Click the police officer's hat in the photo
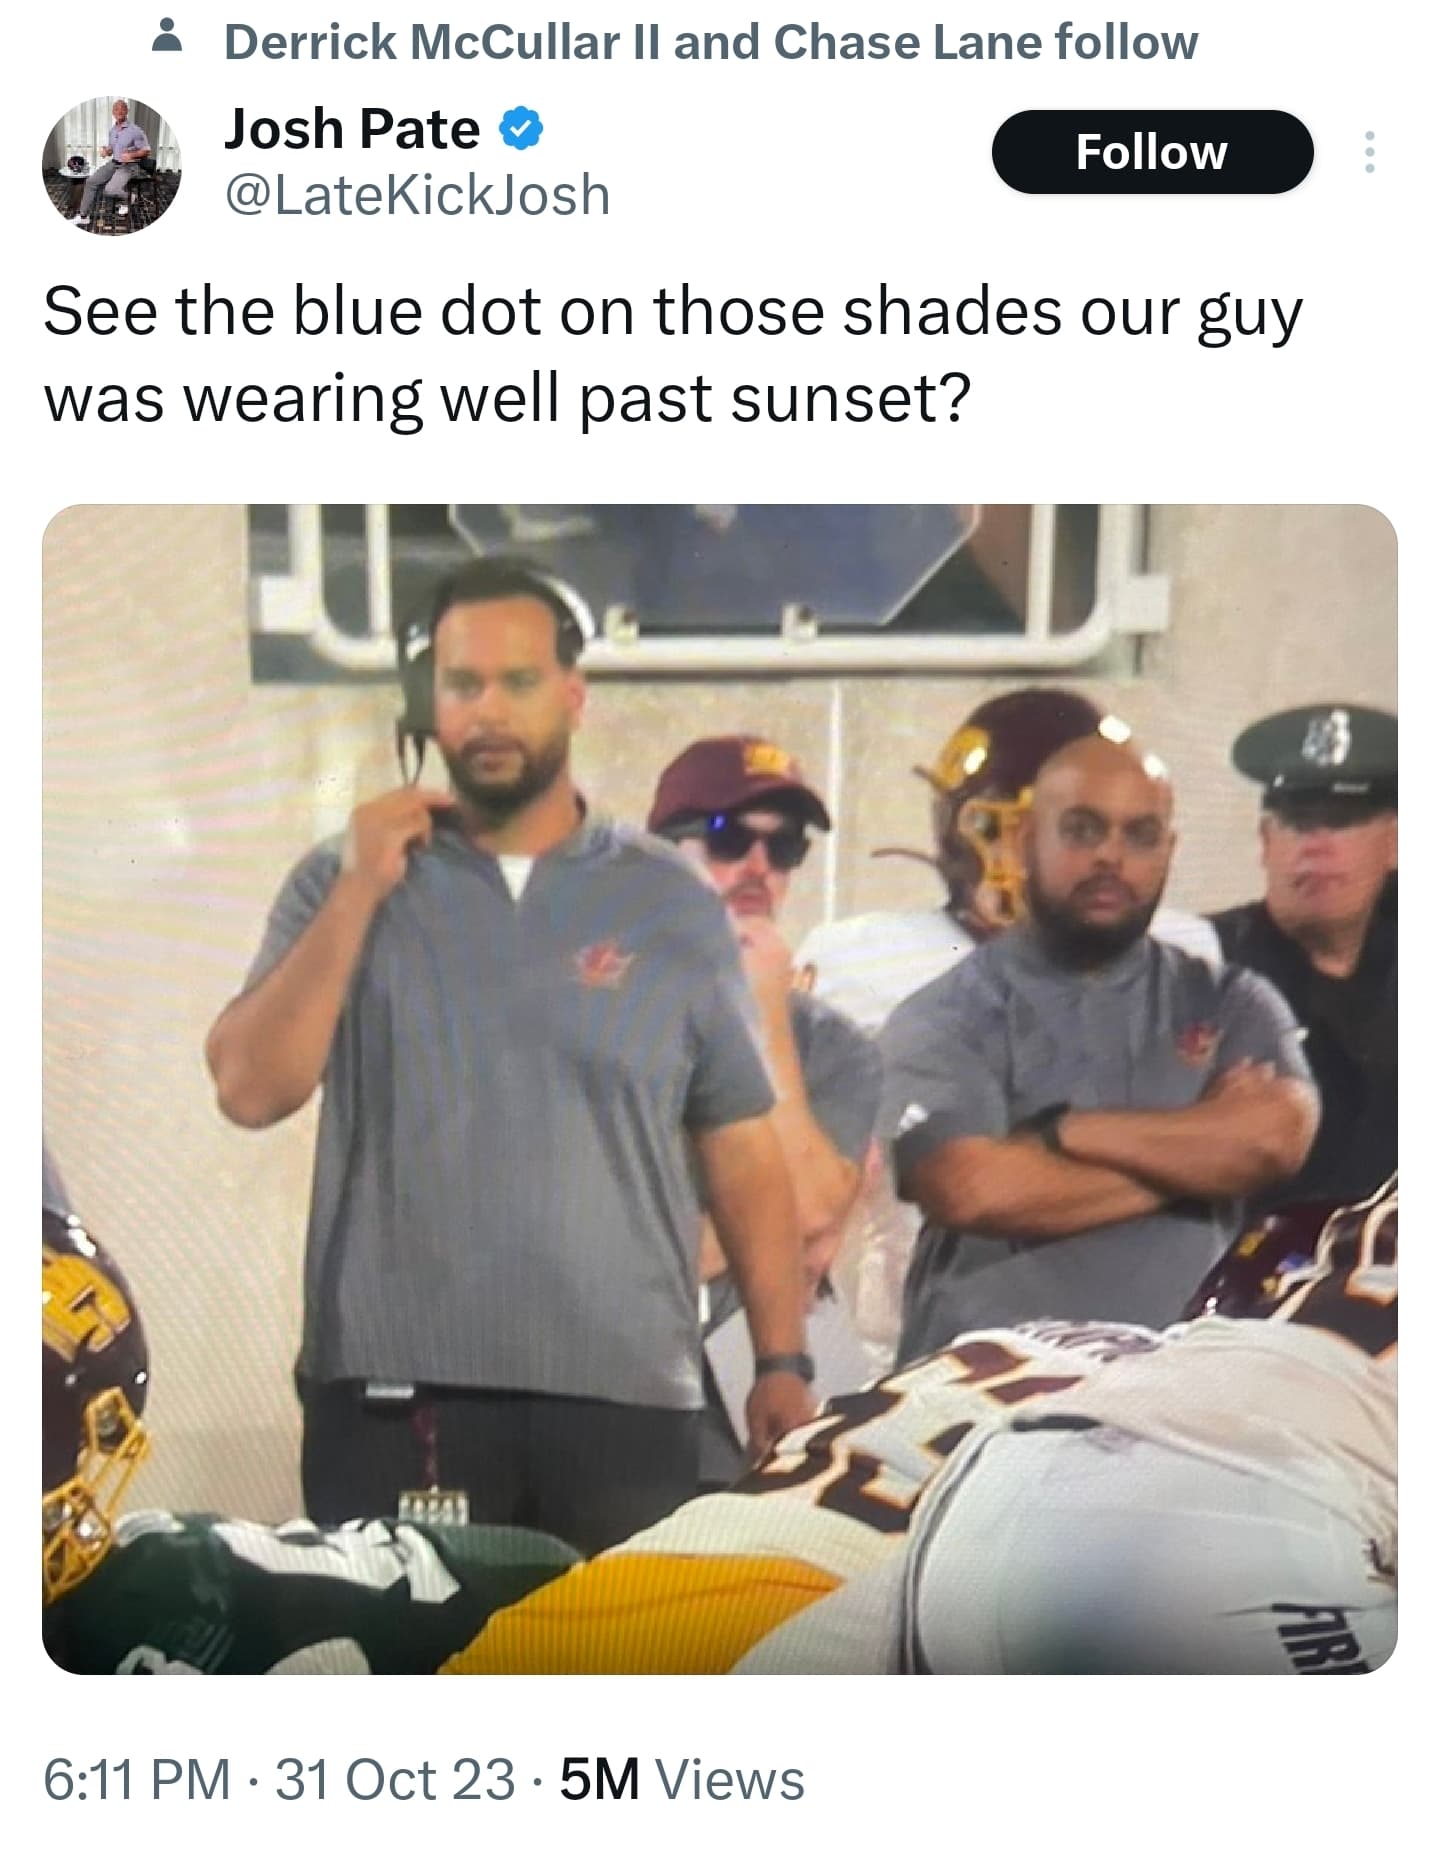 click(1317, 752)
